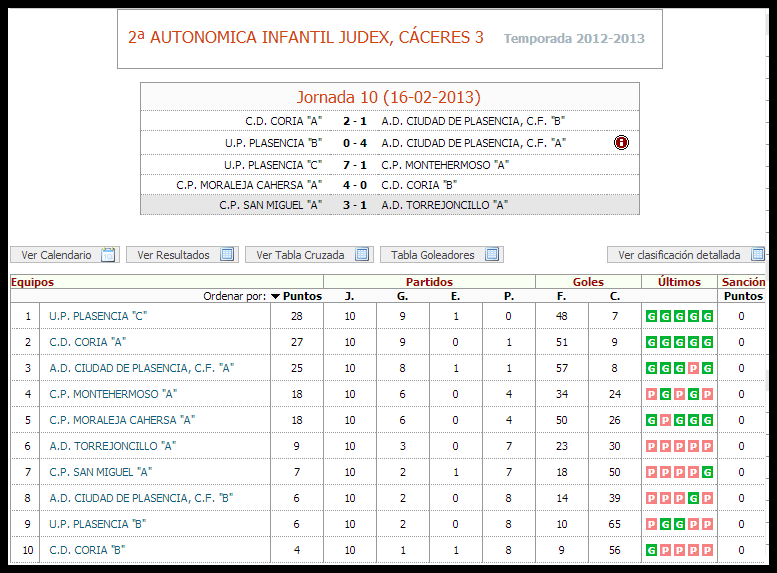Select the 0 - 4 score of U.P. Plasencia B match
This screenshot has width=777, height=573.
pyautogui.click(x=355, y=143)
